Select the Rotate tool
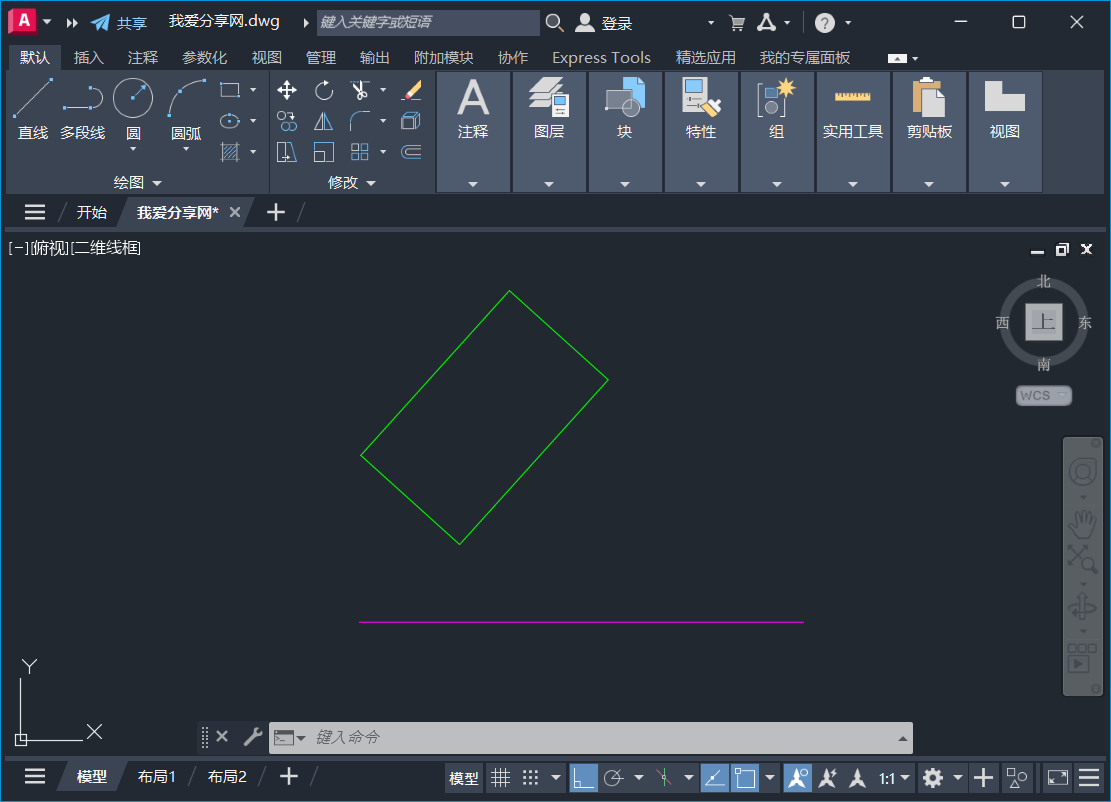Image resolution: width=1111 pixels, height=802 pixels. pos(322,90)
